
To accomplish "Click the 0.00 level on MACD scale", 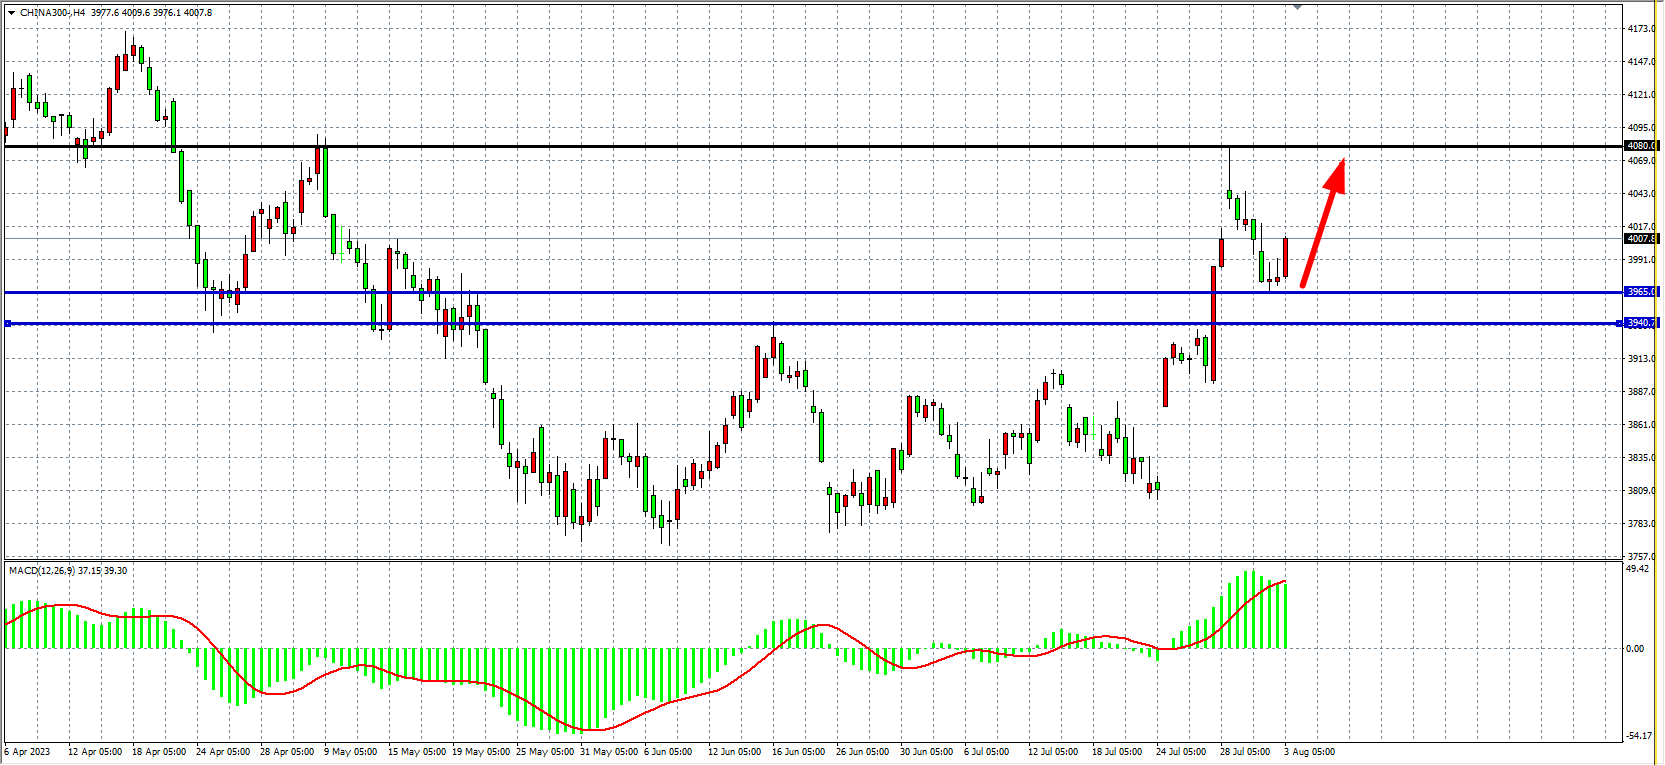I will [x=1634, y=648].
